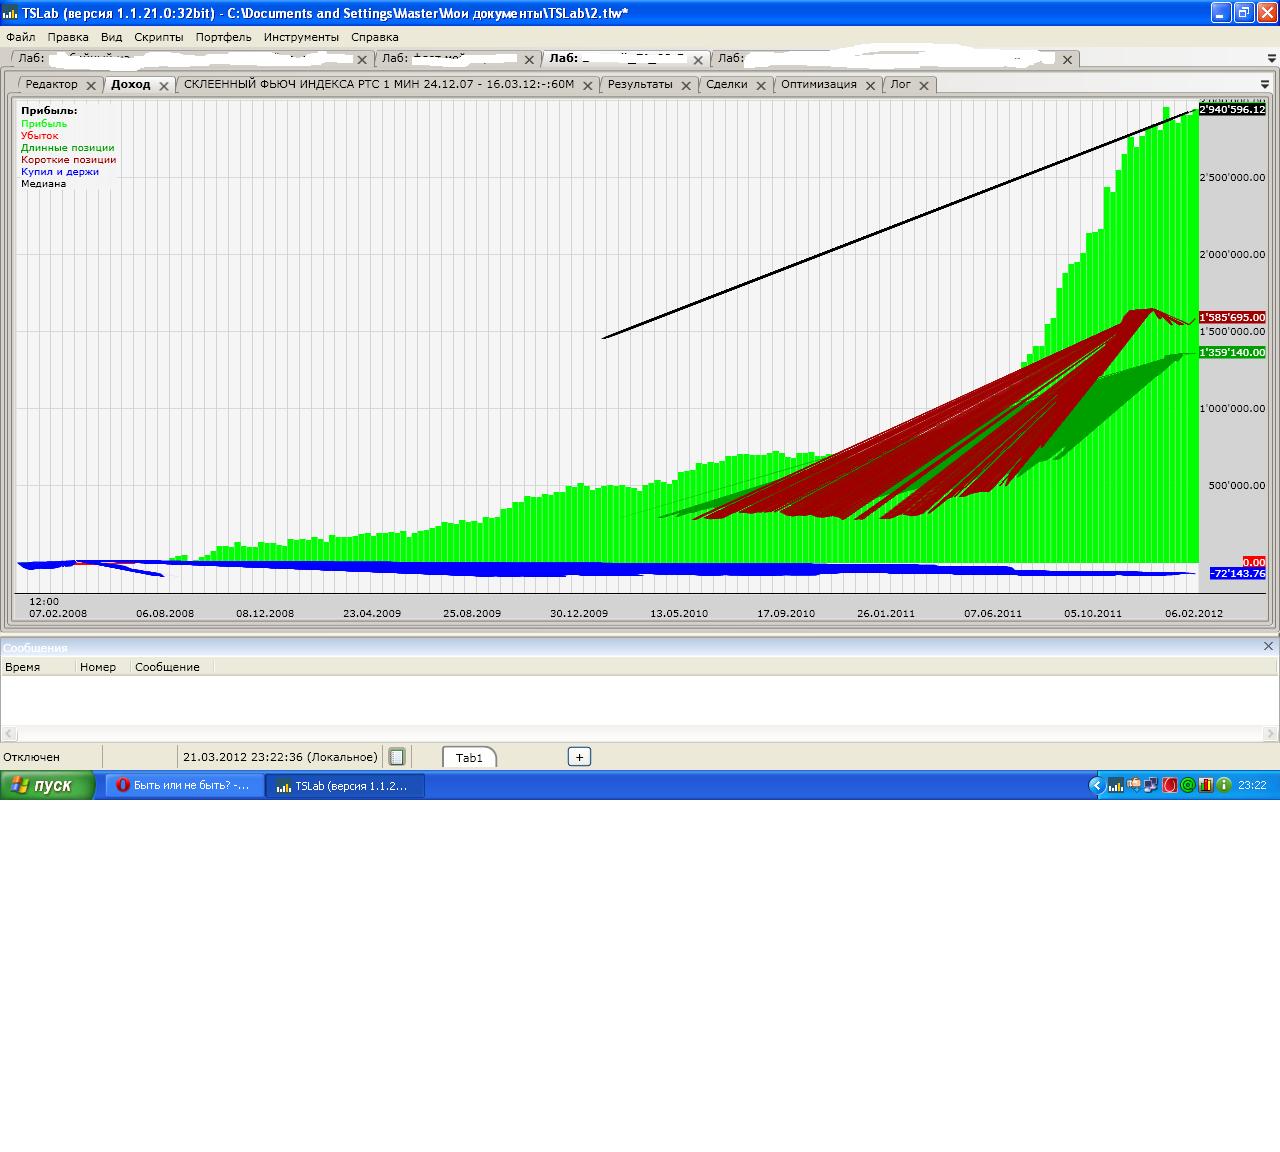The height and width of the screenshot is (1152, 1280).
Task: Click the 07.02.2008 date label
Action: 58,613
